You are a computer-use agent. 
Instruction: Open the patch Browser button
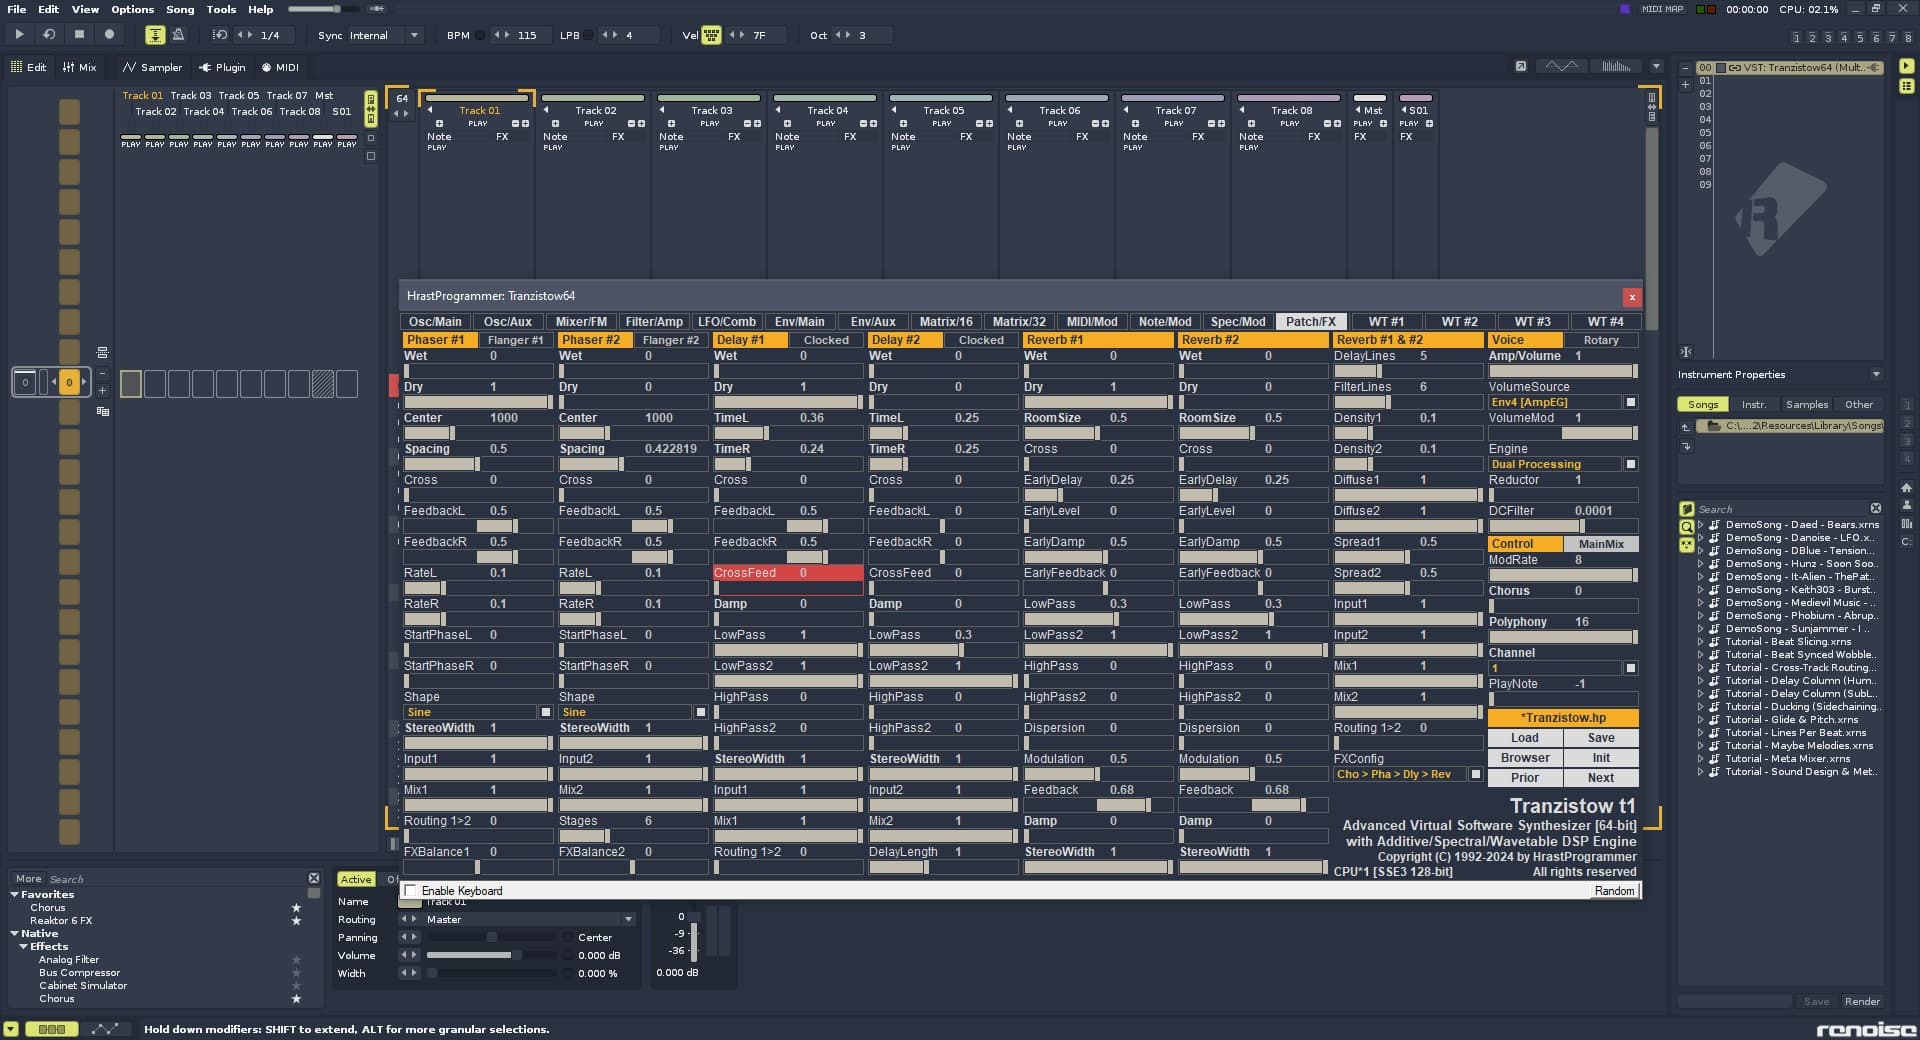click(1524, 758)
